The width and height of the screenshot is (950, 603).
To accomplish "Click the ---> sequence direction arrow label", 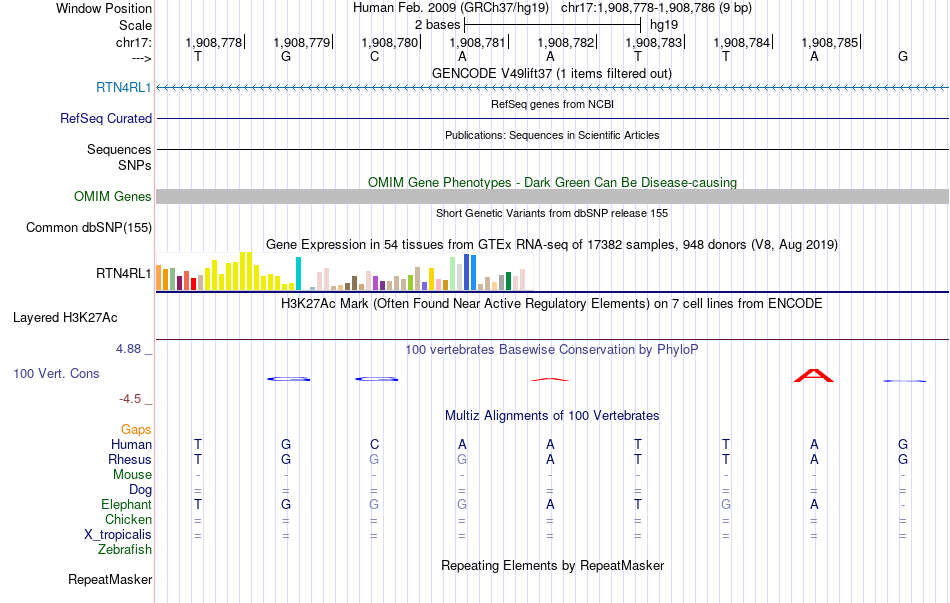I will tap(142, 58).
